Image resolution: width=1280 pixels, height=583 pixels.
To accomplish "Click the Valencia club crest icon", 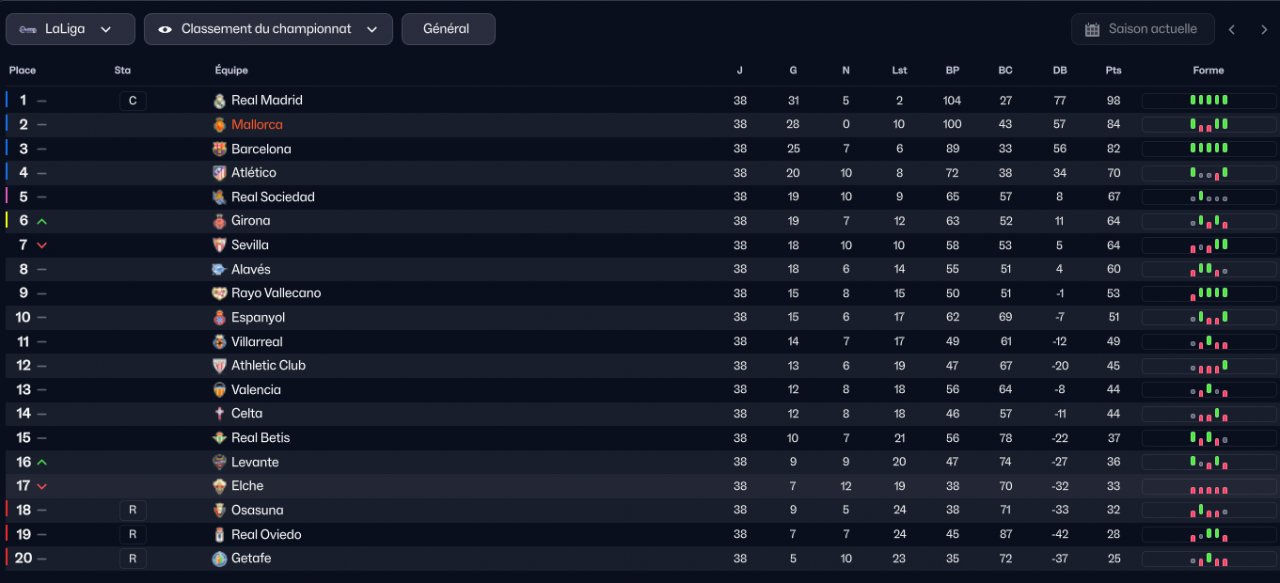I will pos(220,390).
